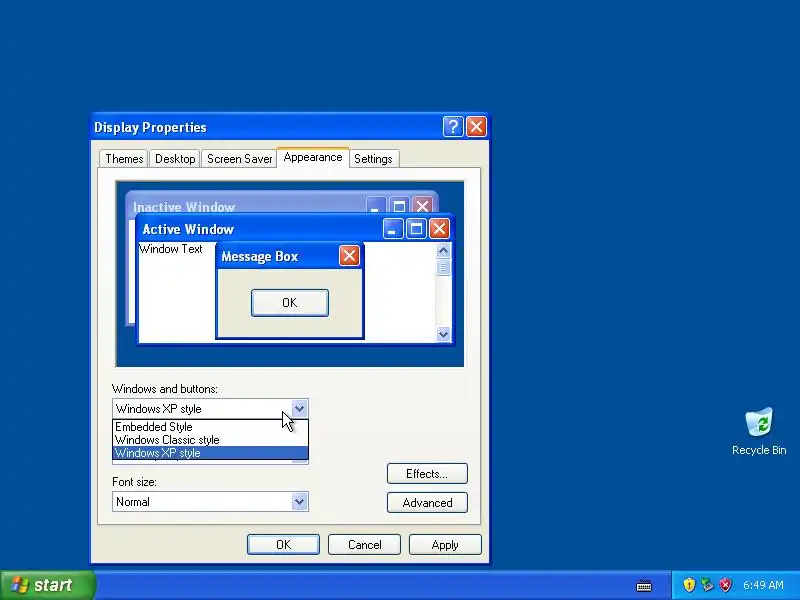Open Advanced appearance settings
This screenshot has width=800, height=600.
click(427, 503)
